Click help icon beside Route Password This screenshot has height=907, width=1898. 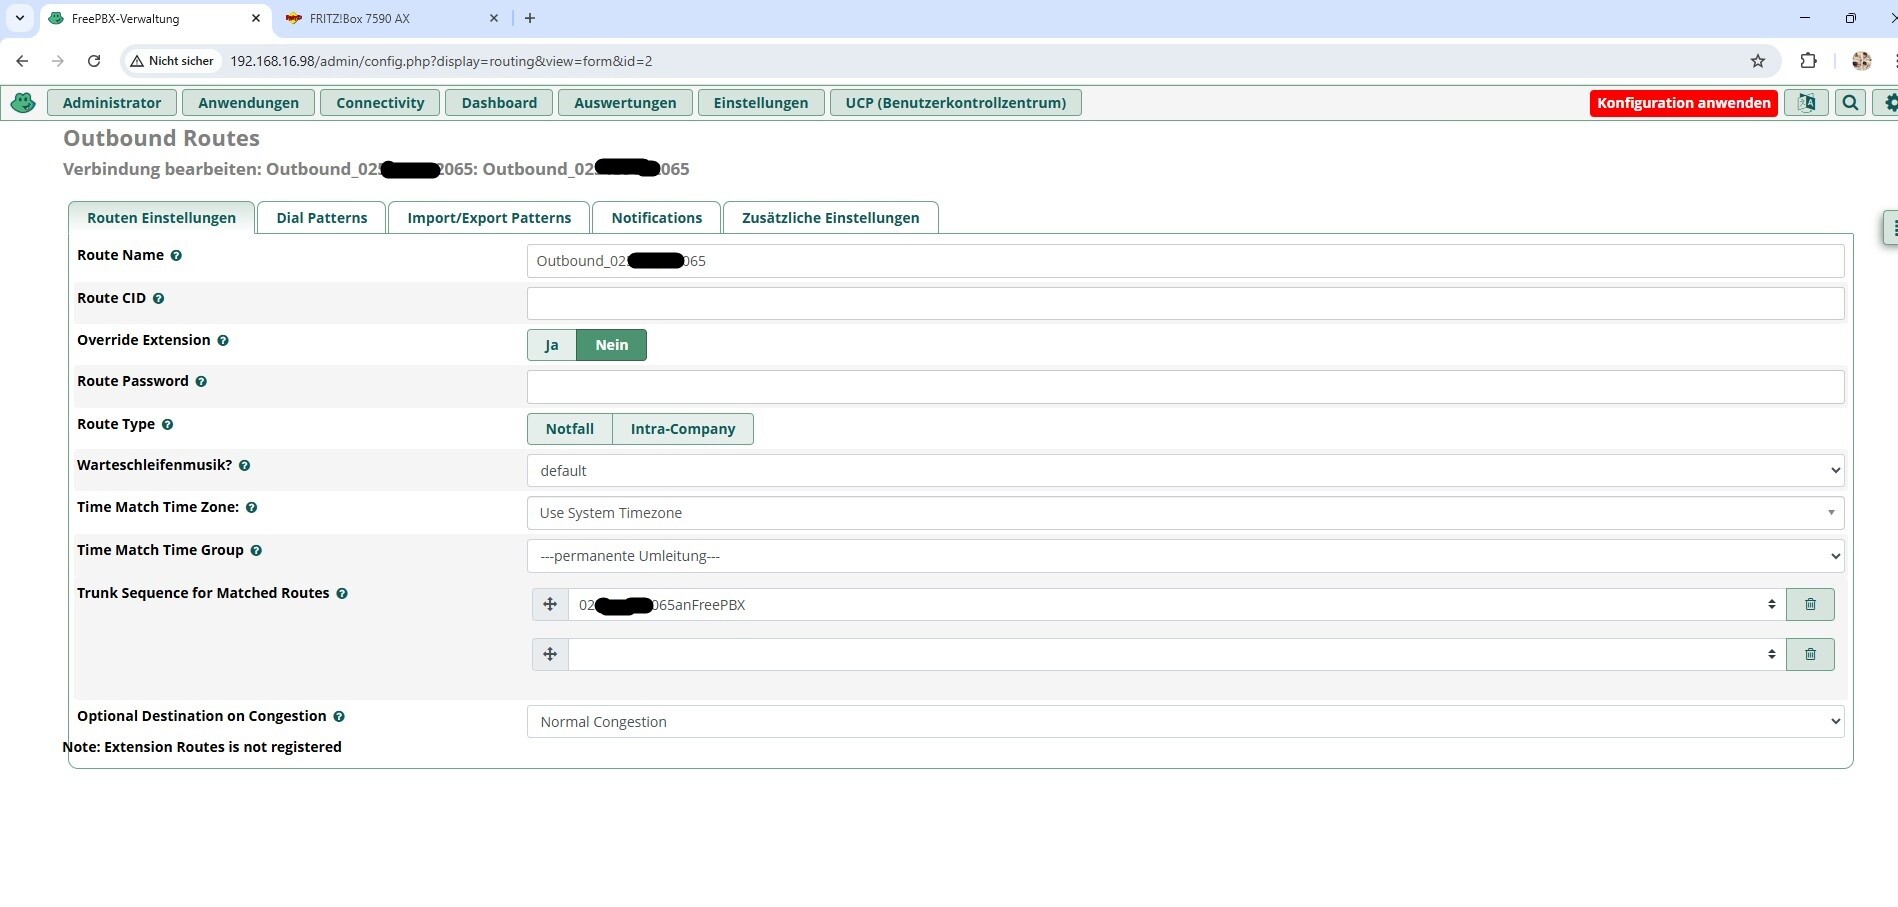point(201,382)
